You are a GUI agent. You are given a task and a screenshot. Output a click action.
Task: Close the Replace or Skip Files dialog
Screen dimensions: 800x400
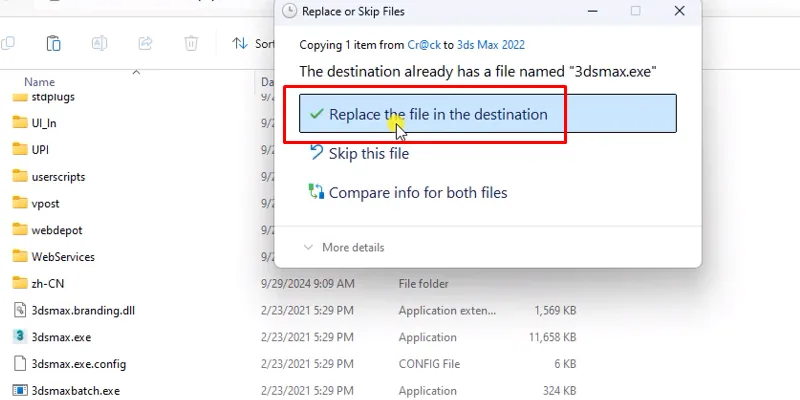680,11
